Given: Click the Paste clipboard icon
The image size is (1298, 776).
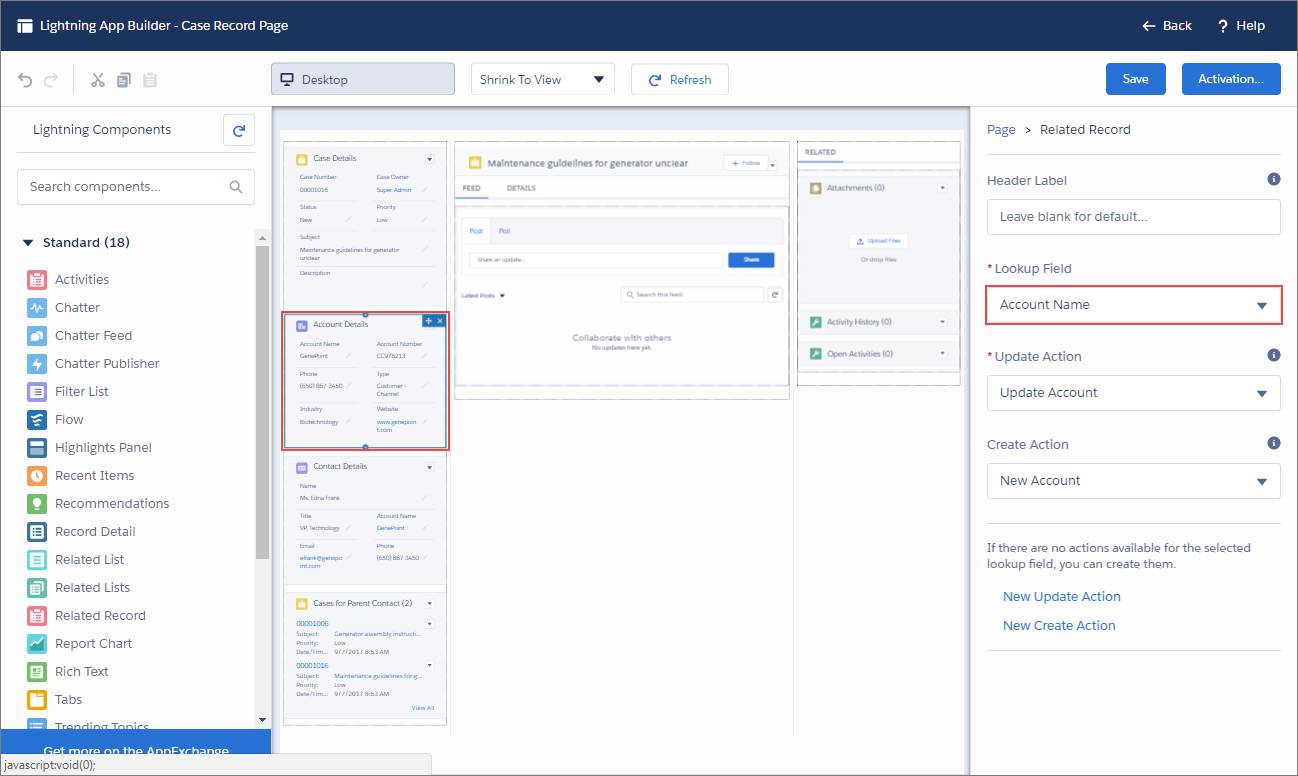Looking at the screenshot, I should click(149, 80).
